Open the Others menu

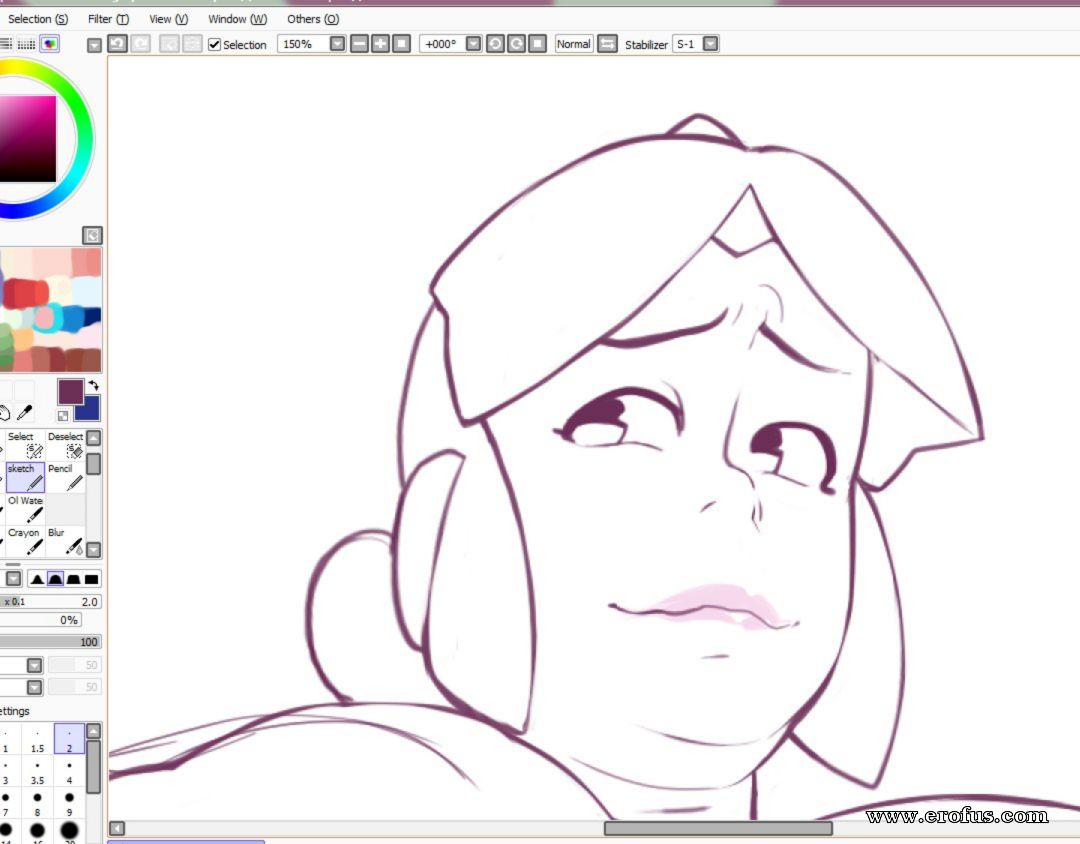[x=313, y=19]
